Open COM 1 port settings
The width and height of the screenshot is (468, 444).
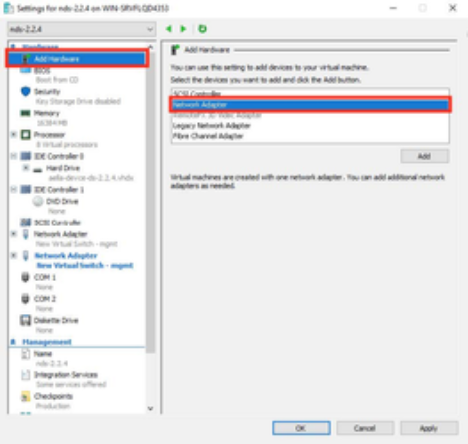click(x=45, y=277)
